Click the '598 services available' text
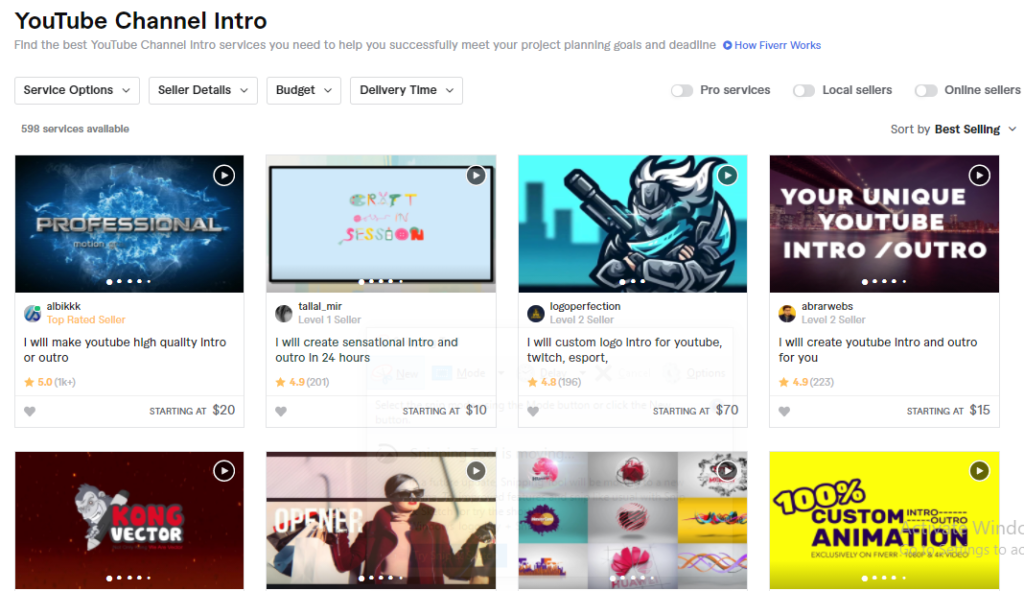1024x591 pixels. 75,129
